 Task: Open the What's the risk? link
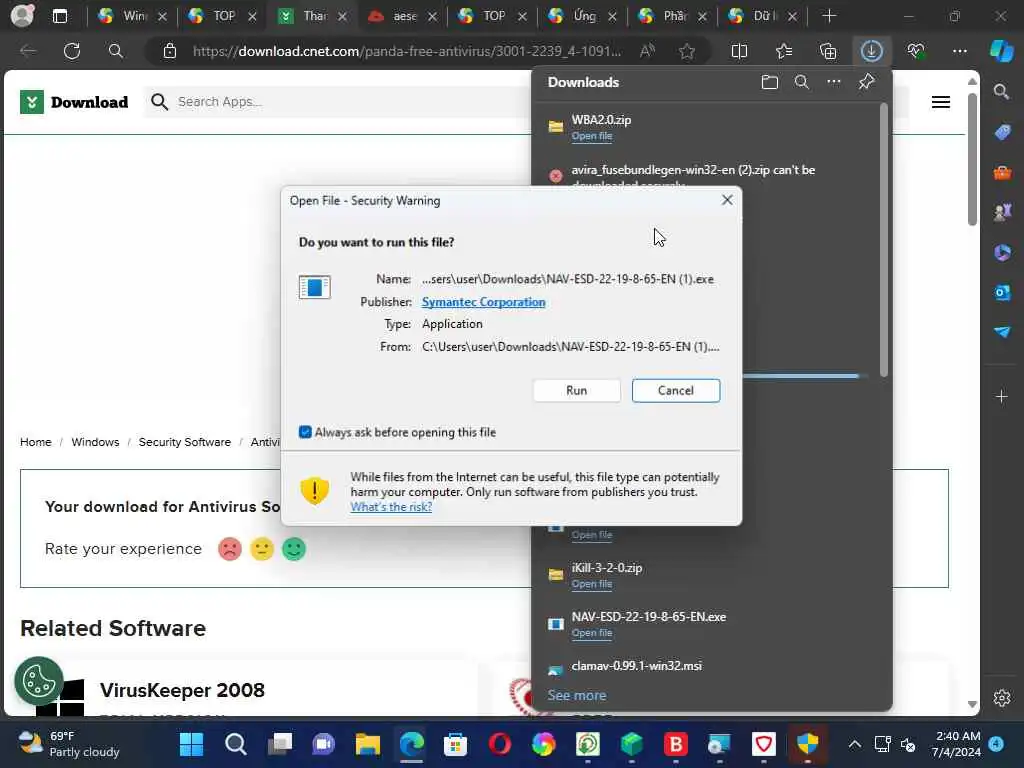point(391,507)
